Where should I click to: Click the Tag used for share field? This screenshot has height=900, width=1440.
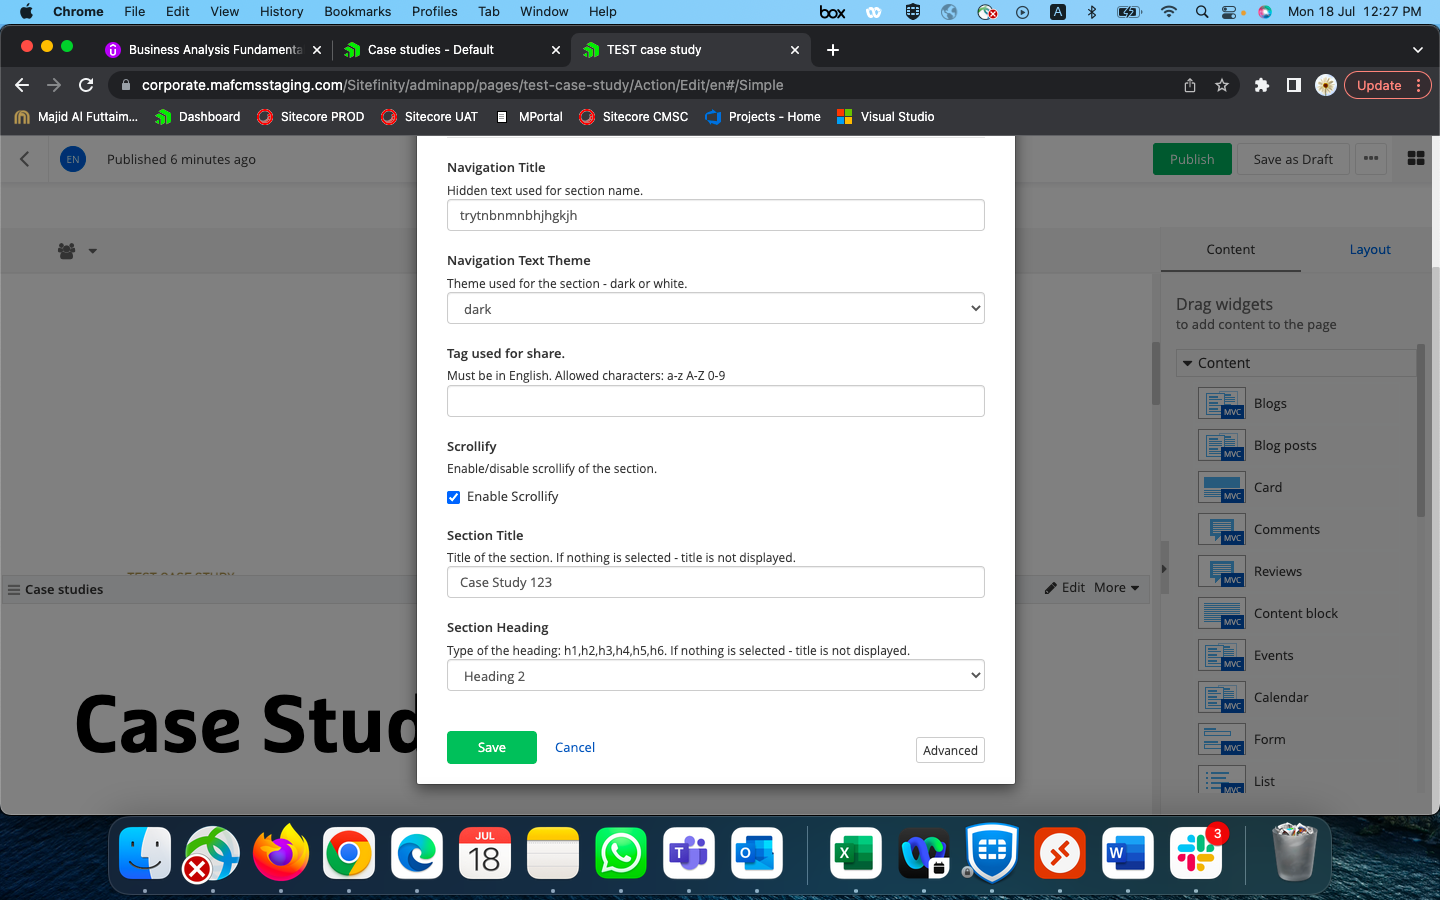coord(715,402)
